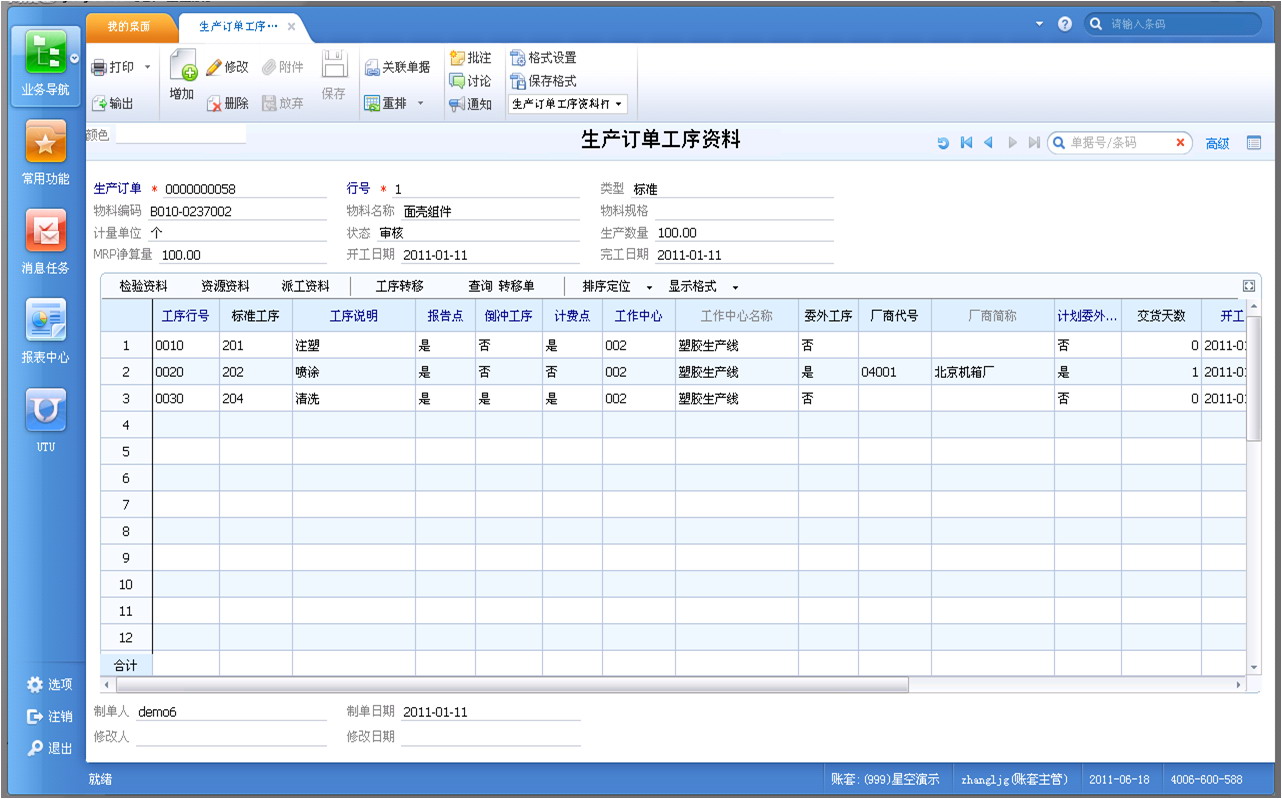The width and height of the screenshot is (1282, 799).
Task: Open 常用功能 favorites star icon
Action: pos(46,143)
